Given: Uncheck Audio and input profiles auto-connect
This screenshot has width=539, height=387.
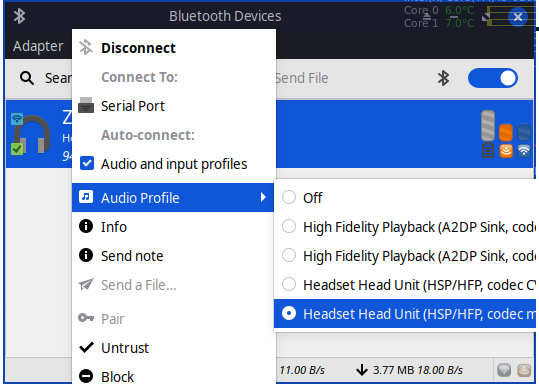Looking at the screenshot, I should click(x=87, y=163).
